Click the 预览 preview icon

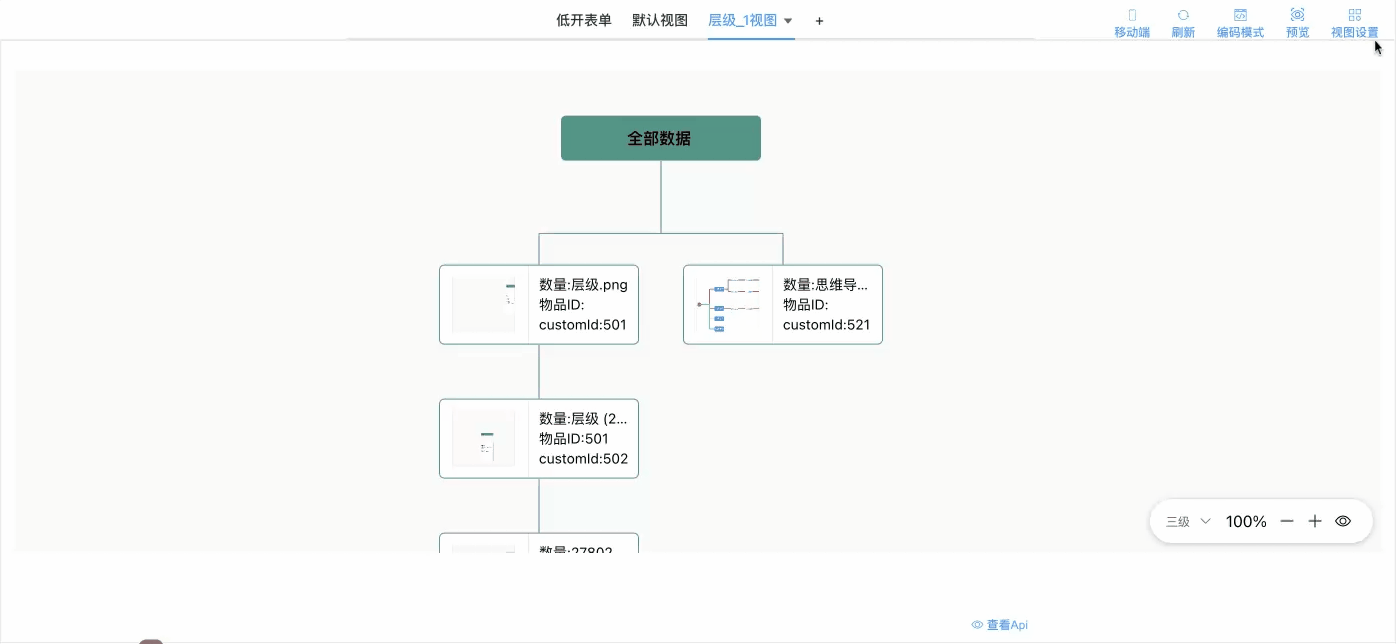coord(1297,16)
